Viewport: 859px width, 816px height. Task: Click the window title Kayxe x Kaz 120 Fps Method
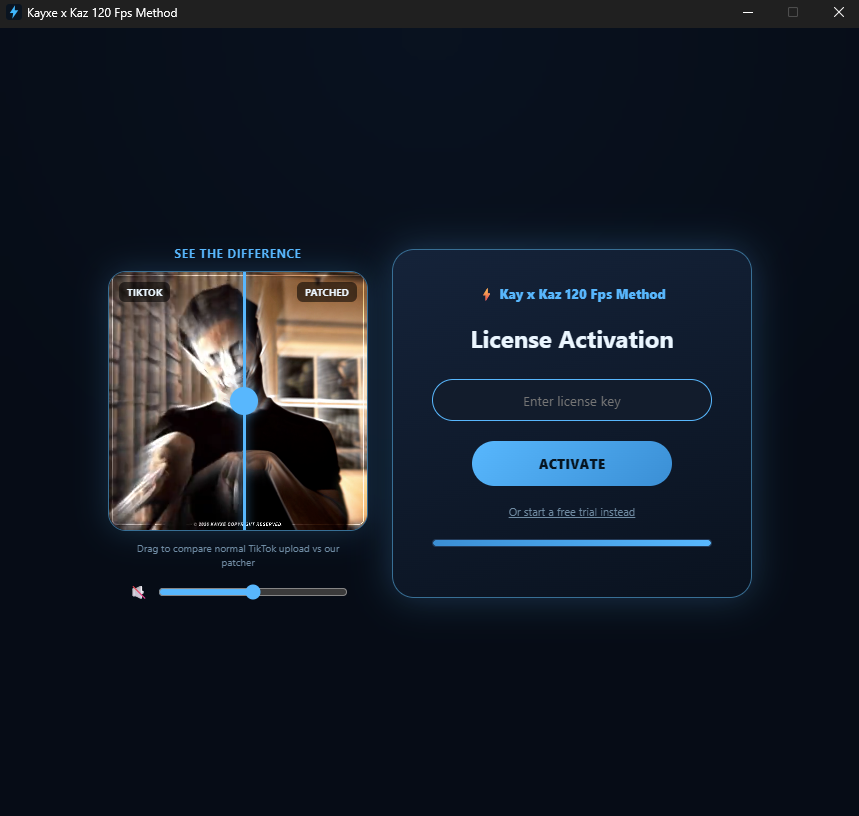(x=102, y=13)
